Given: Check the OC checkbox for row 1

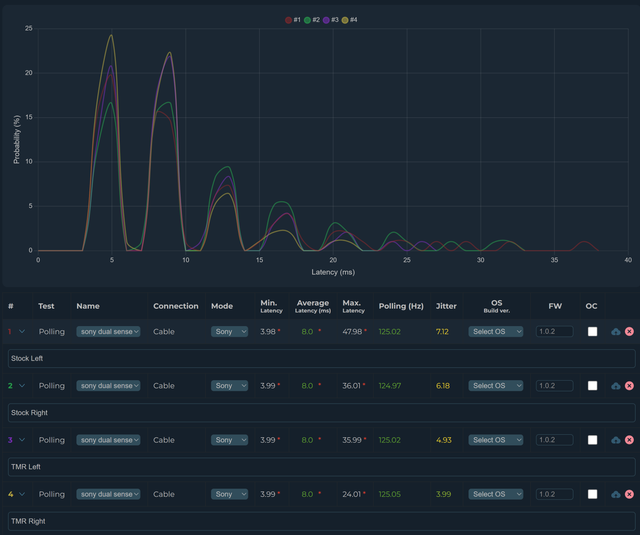Looking at the screenshot, I should (592, 332).
